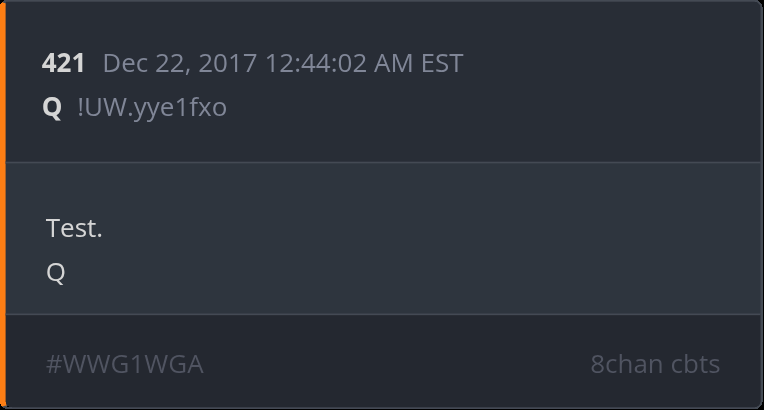Viewport: 764px width, 410px height.
Task: Open the cbts board link
Action: 695,364
